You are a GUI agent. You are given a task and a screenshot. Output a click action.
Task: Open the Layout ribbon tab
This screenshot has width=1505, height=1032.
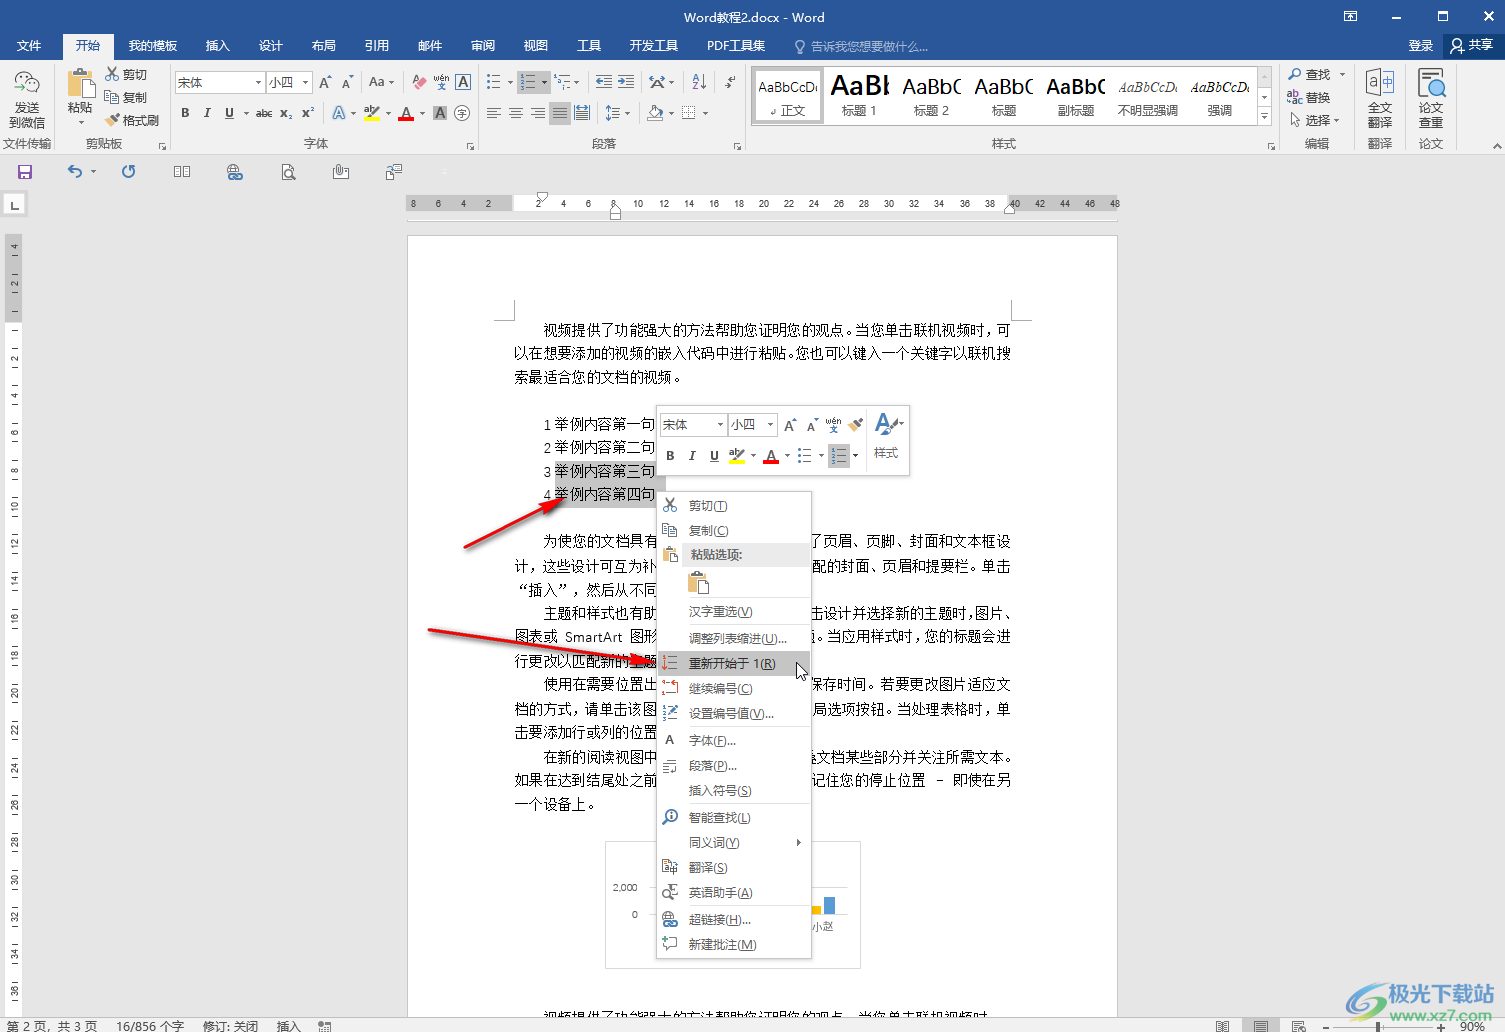pos(323,46)
